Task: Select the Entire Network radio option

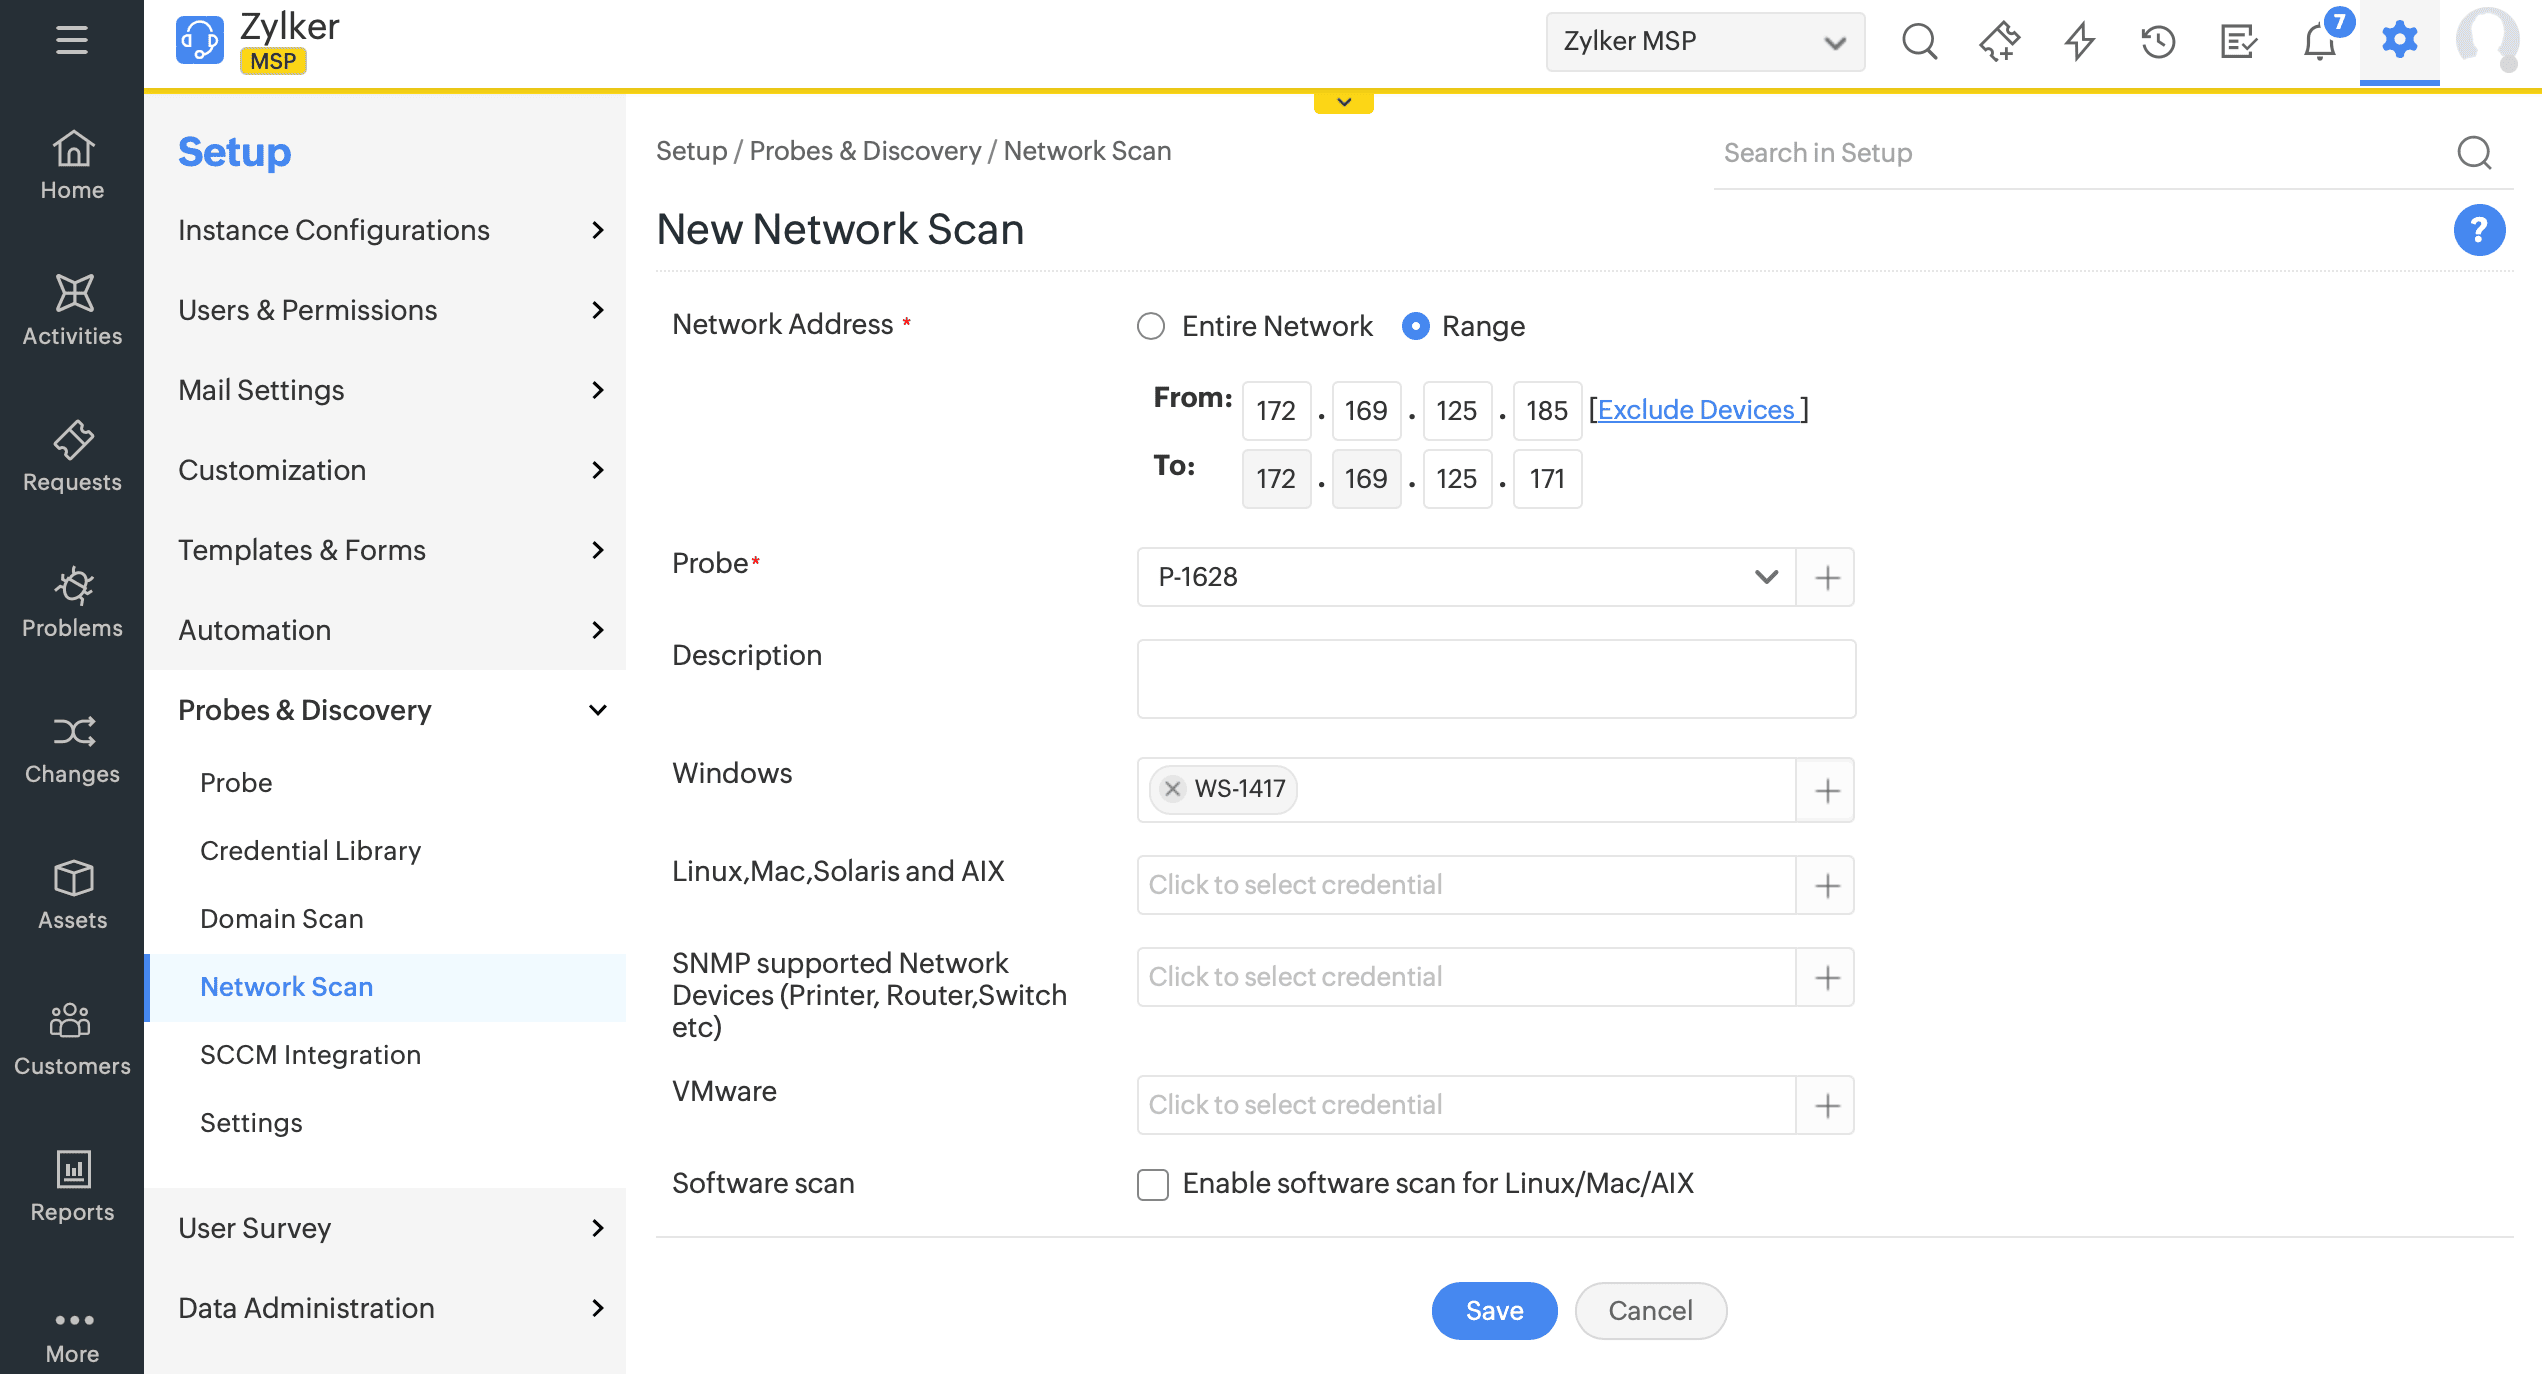Action: pos(1151,326)
